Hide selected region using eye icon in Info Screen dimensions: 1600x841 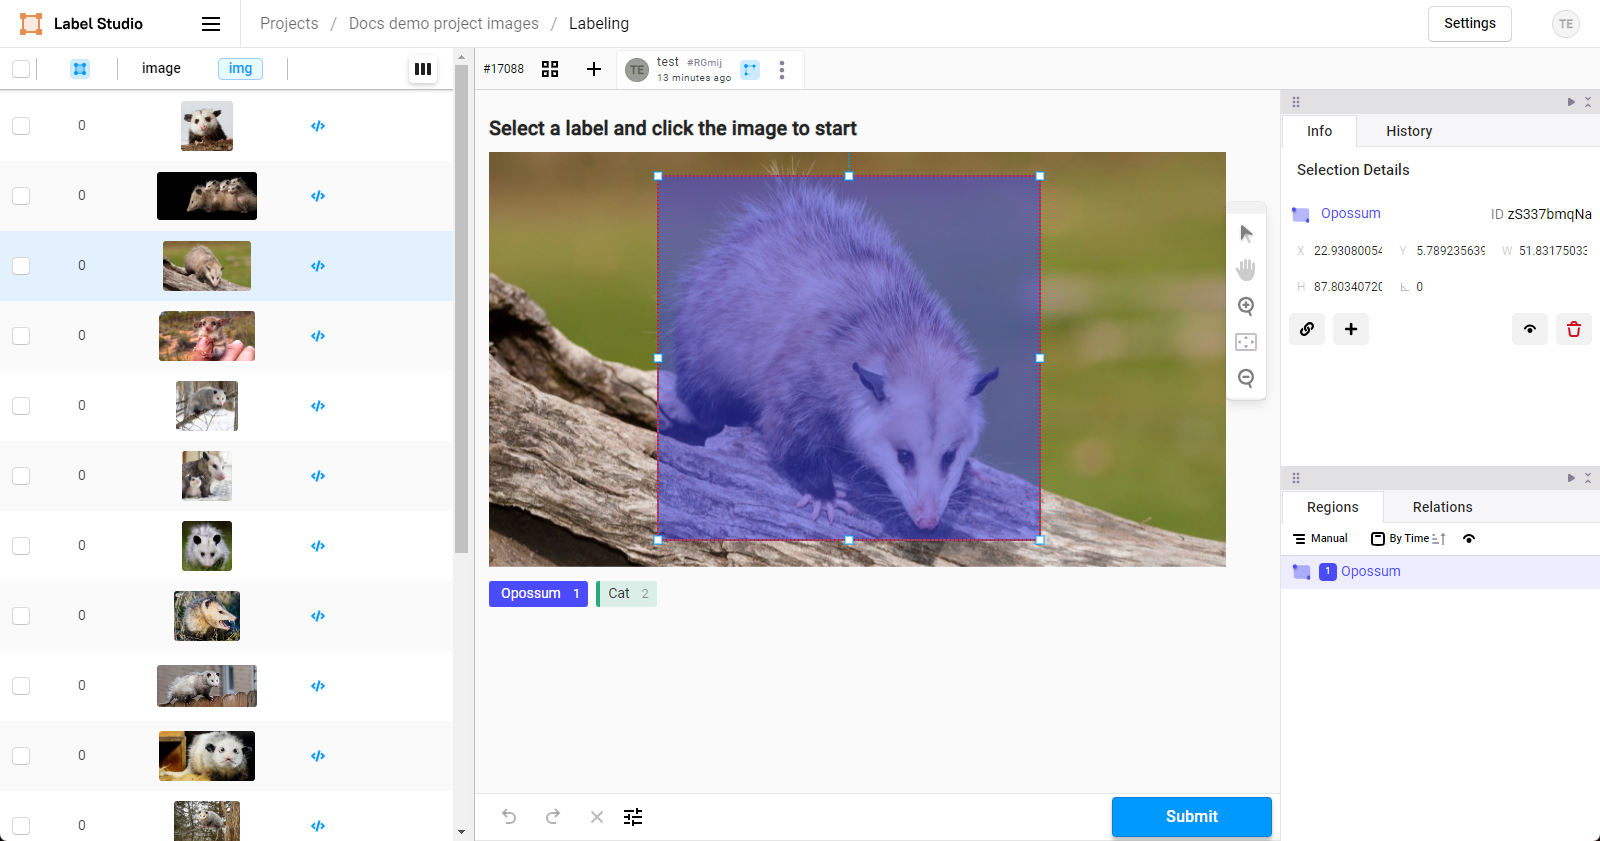(x=1530, y=329)
